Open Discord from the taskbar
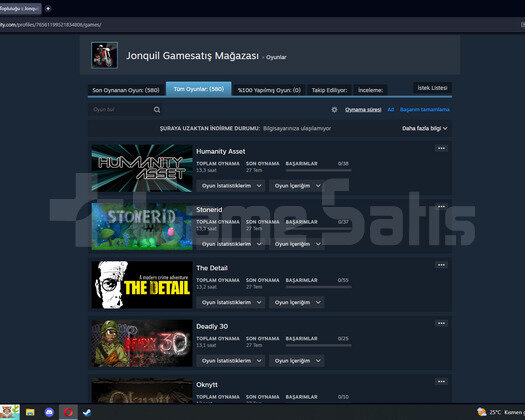This screenshot has width=525, height=420. (49, 412)
